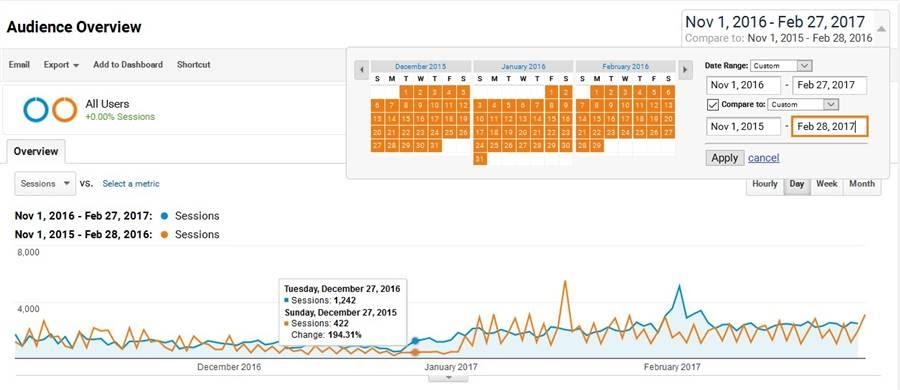Open the Compare to Custom dropdown
Screen dimensions: 900x390
(804, 105)
